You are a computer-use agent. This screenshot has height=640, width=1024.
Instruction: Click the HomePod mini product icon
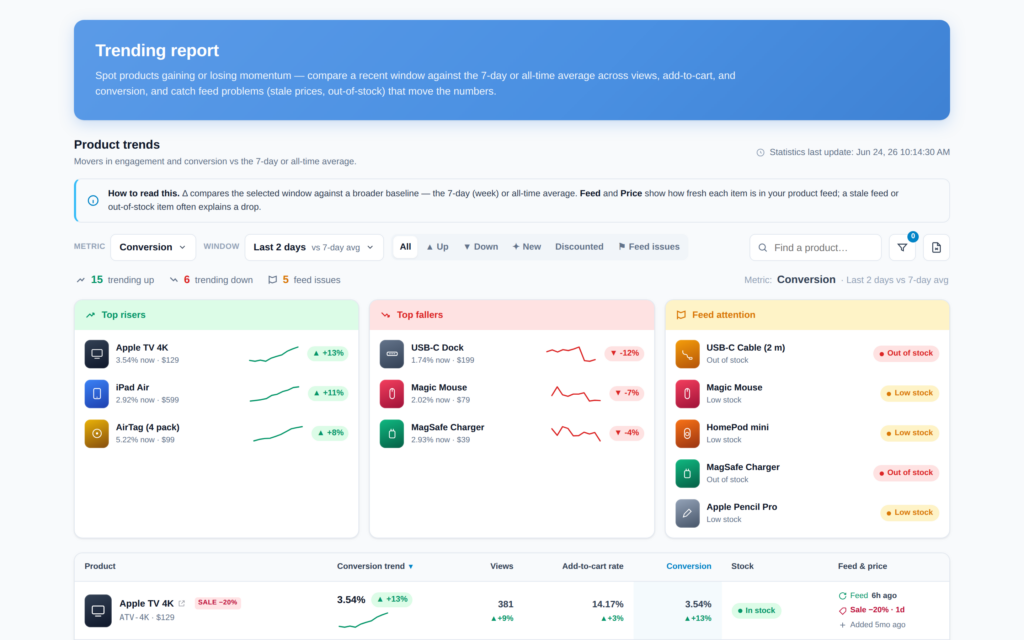point(687,434)
